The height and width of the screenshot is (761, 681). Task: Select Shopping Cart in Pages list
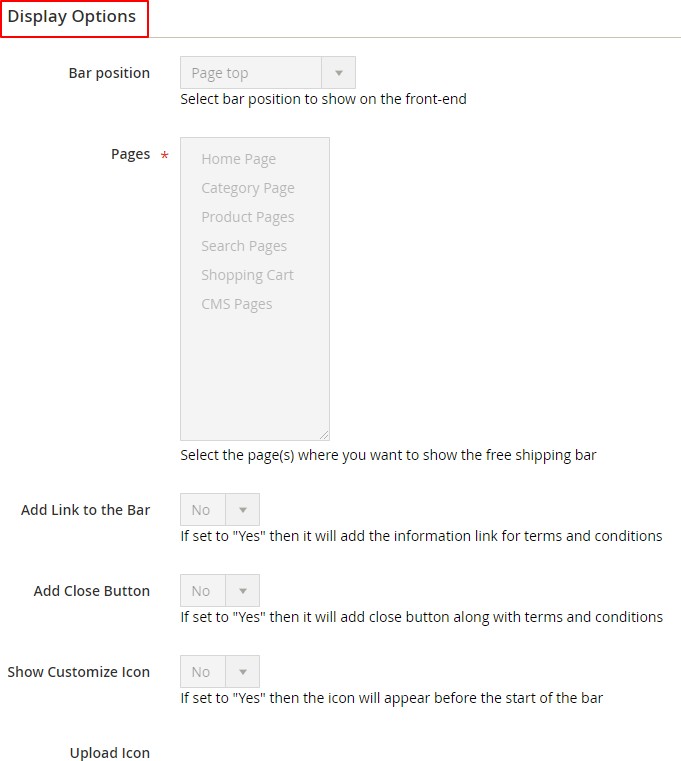(247, 275)
